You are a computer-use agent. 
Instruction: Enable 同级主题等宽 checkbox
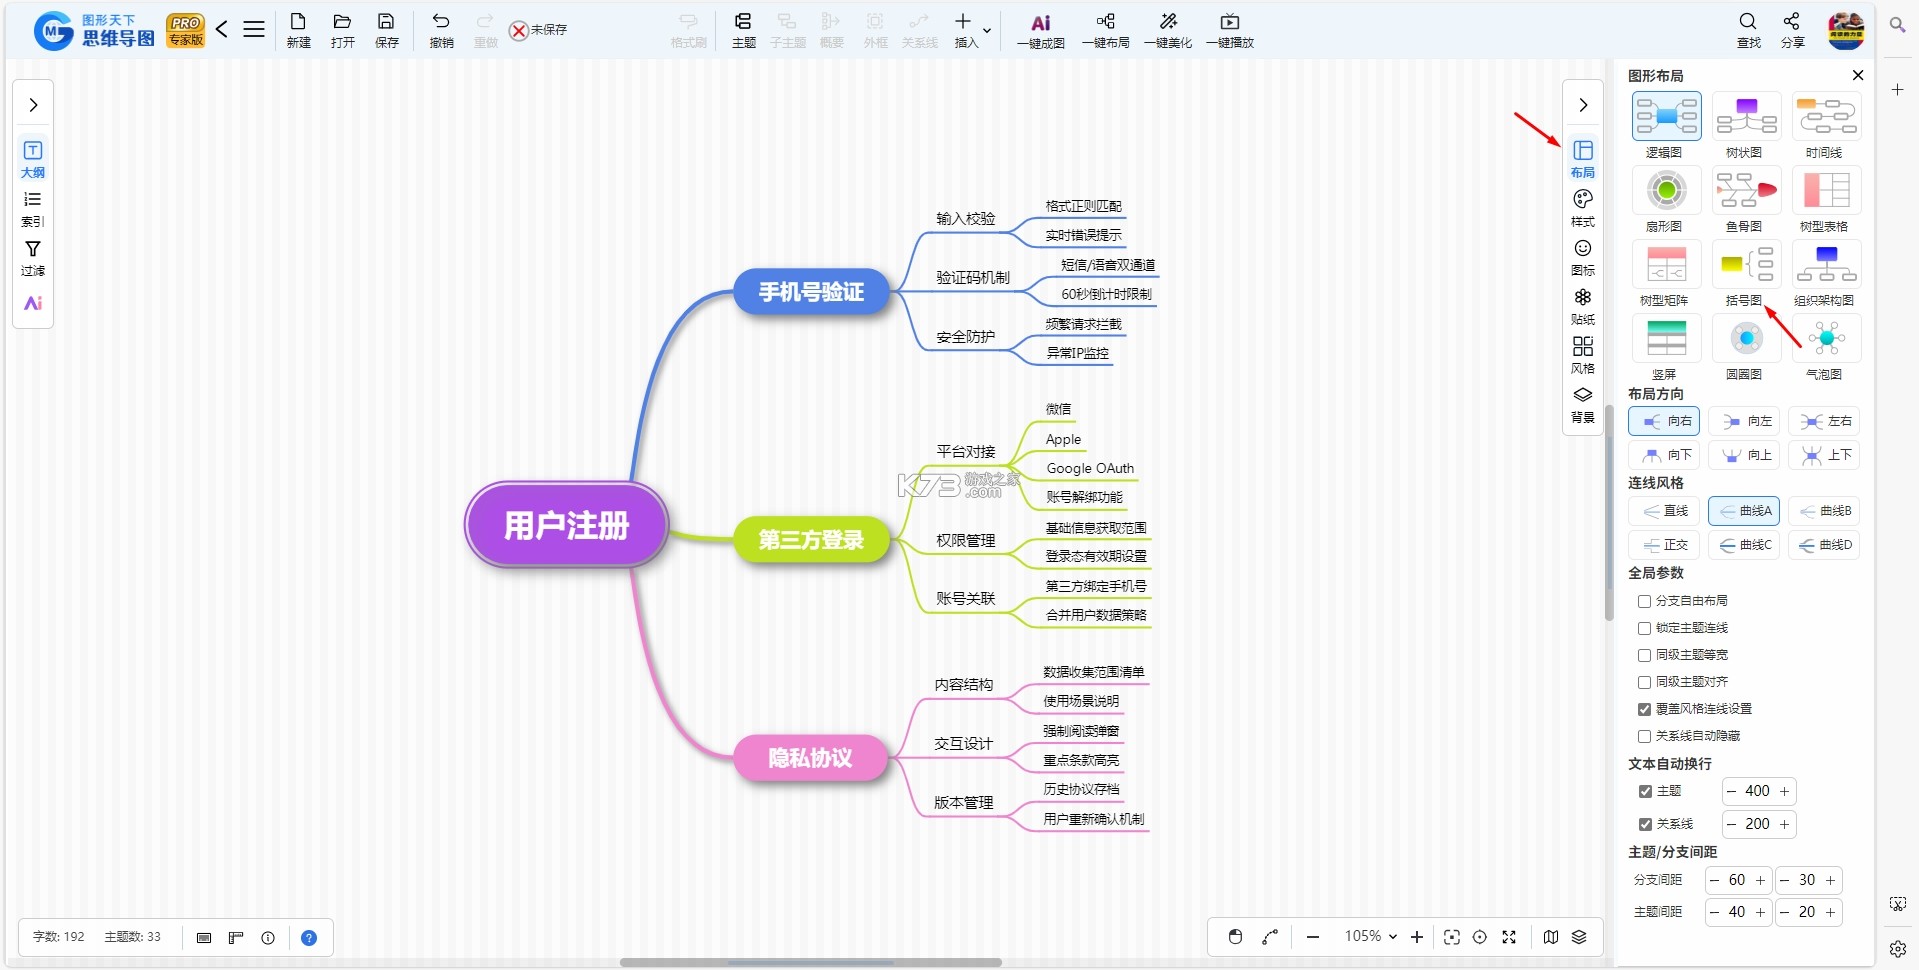tap(1644, 655)
